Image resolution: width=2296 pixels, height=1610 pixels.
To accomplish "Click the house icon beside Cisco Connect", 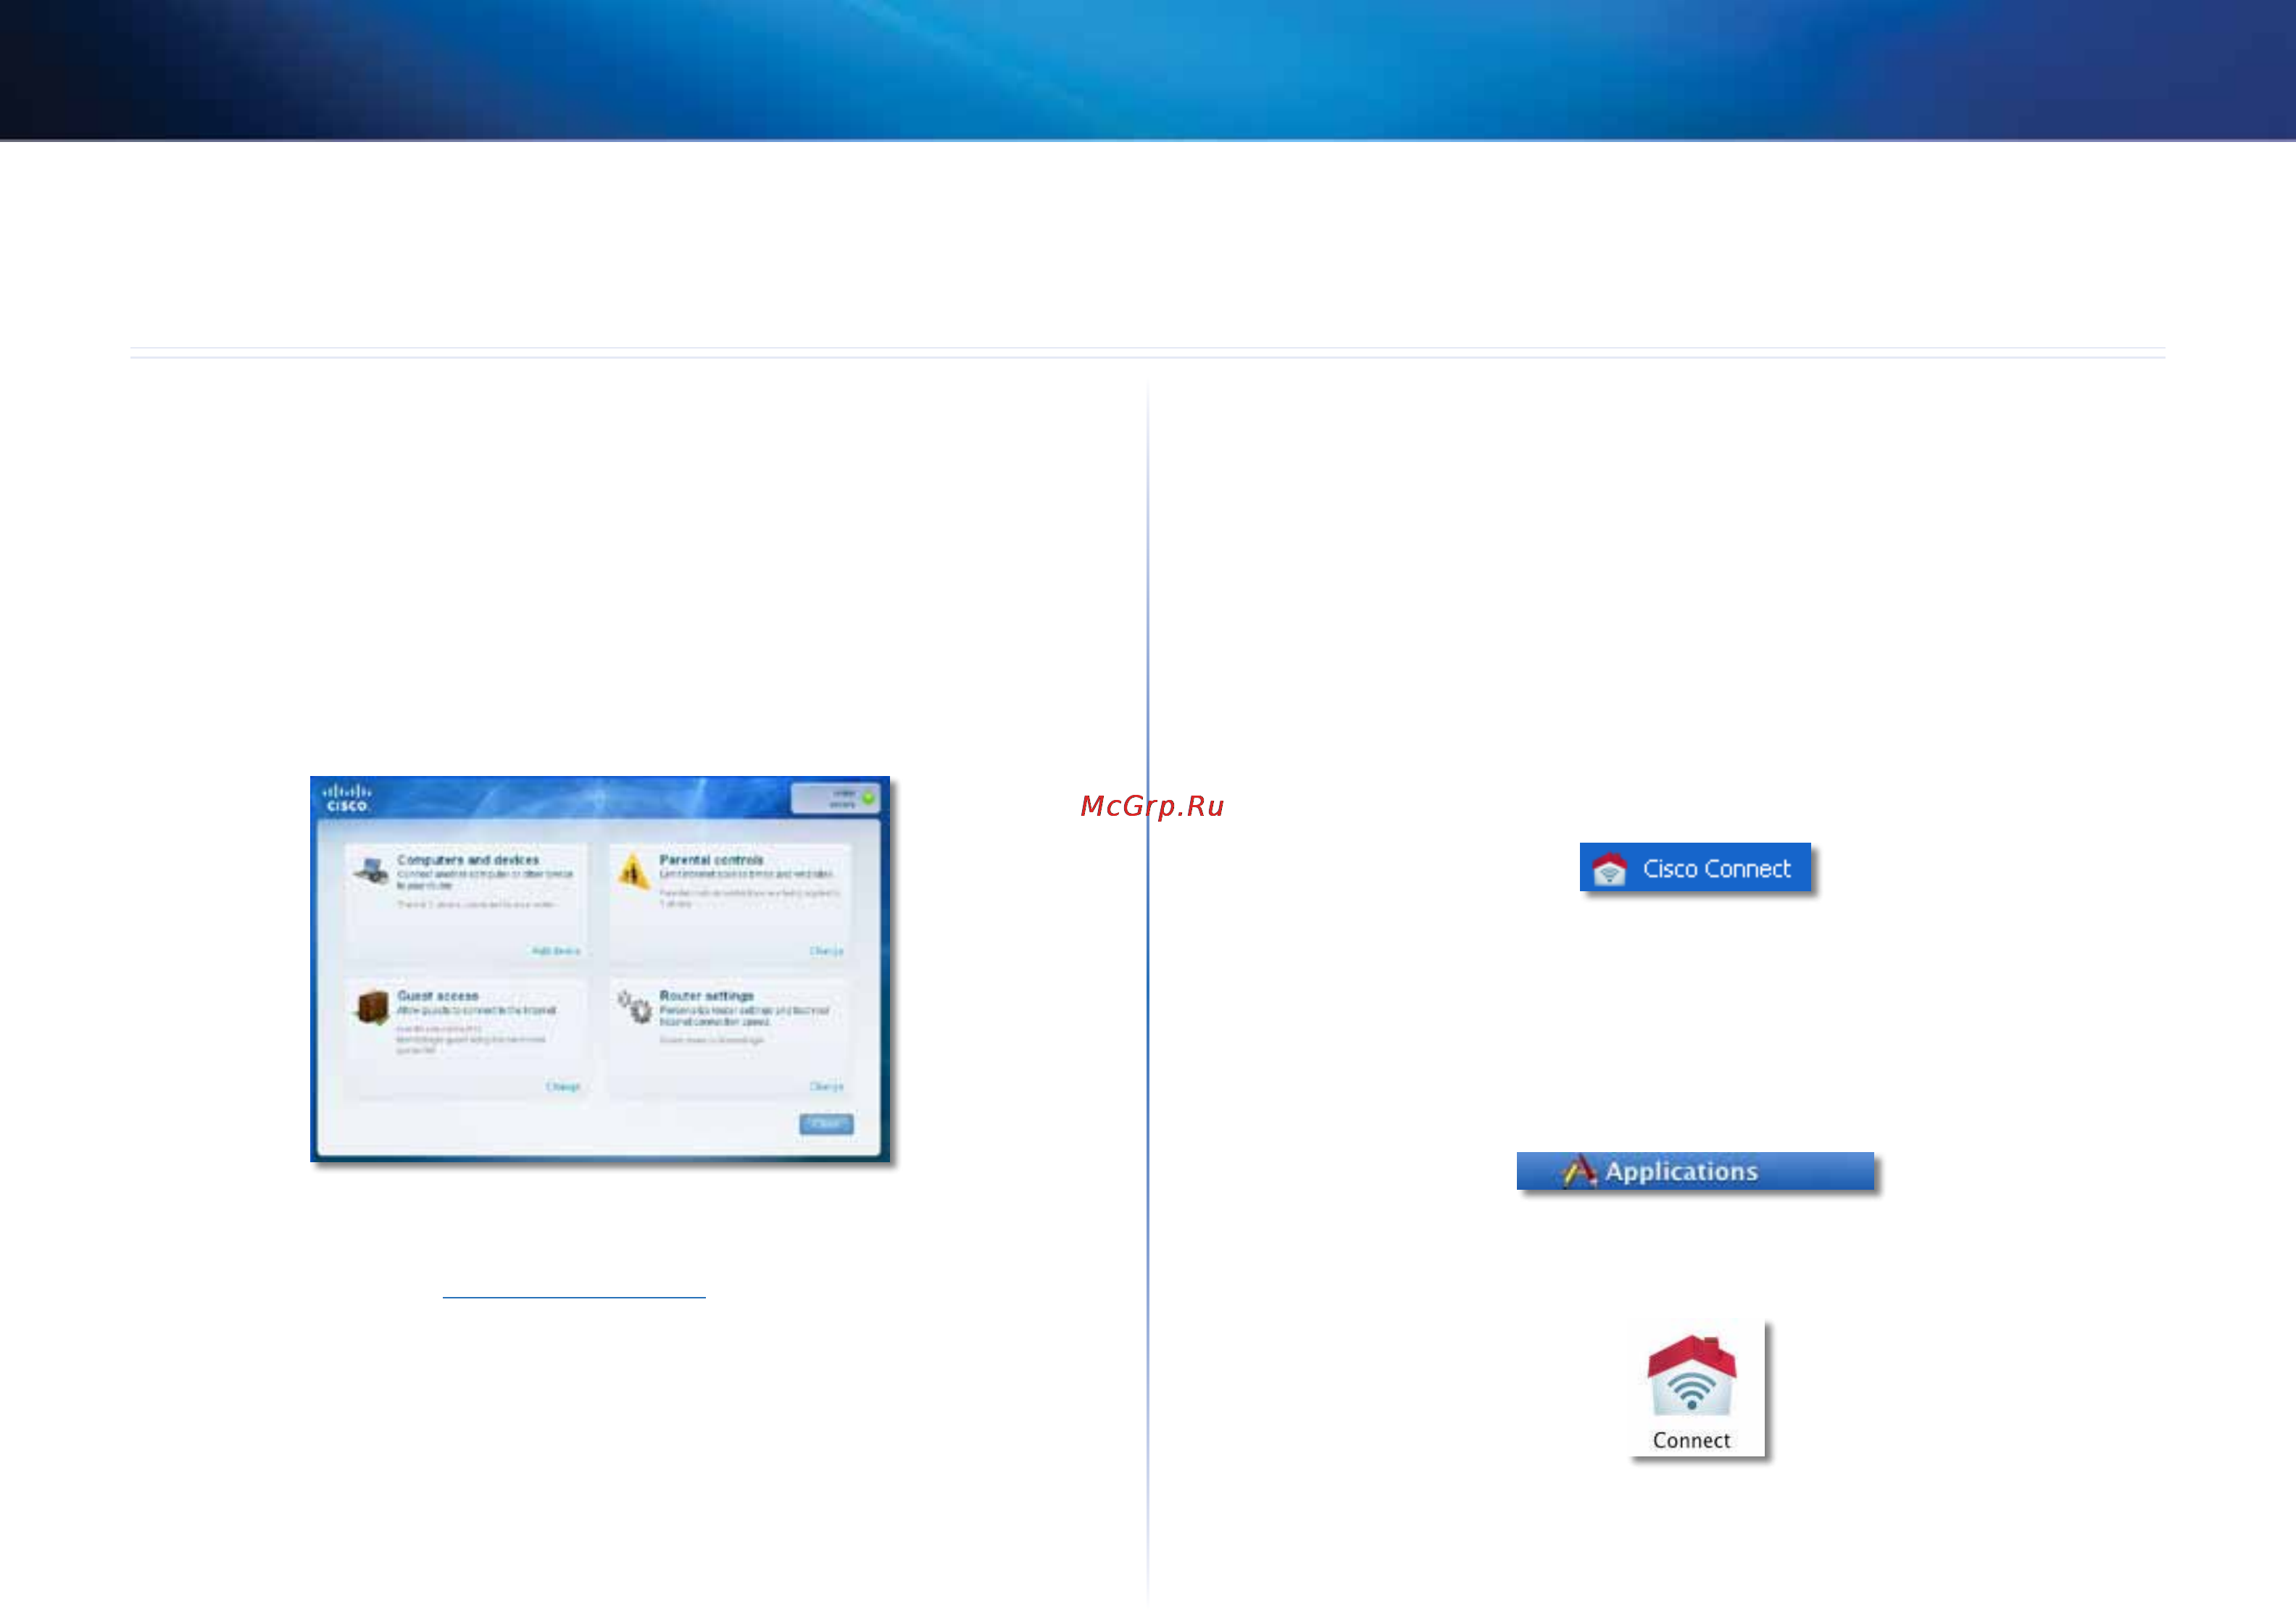I will [x=1609, y=868].
